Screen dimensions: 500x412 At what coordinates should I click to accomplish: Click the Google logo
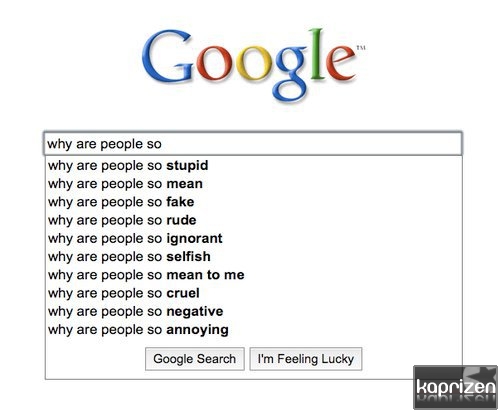pos(253,65)
